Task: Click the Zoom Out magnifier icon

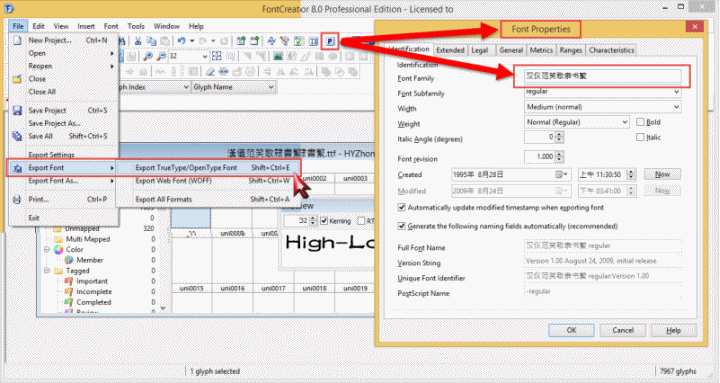Action: (x=161, y=56)
